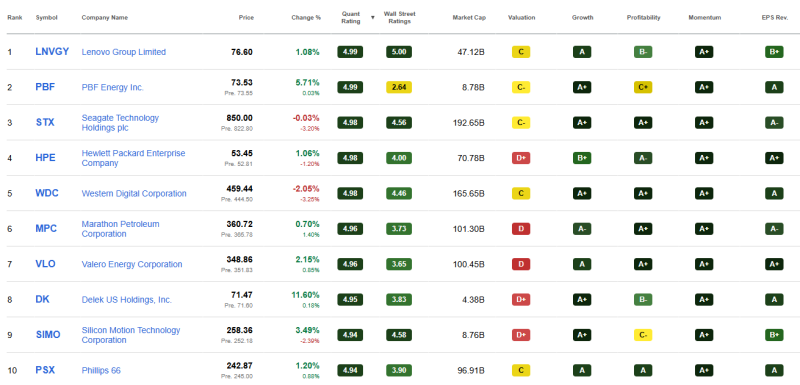Click PSX's A+ momentum grade badge
The width and height of the screenshot is (800, 385).
click(704, 370)
